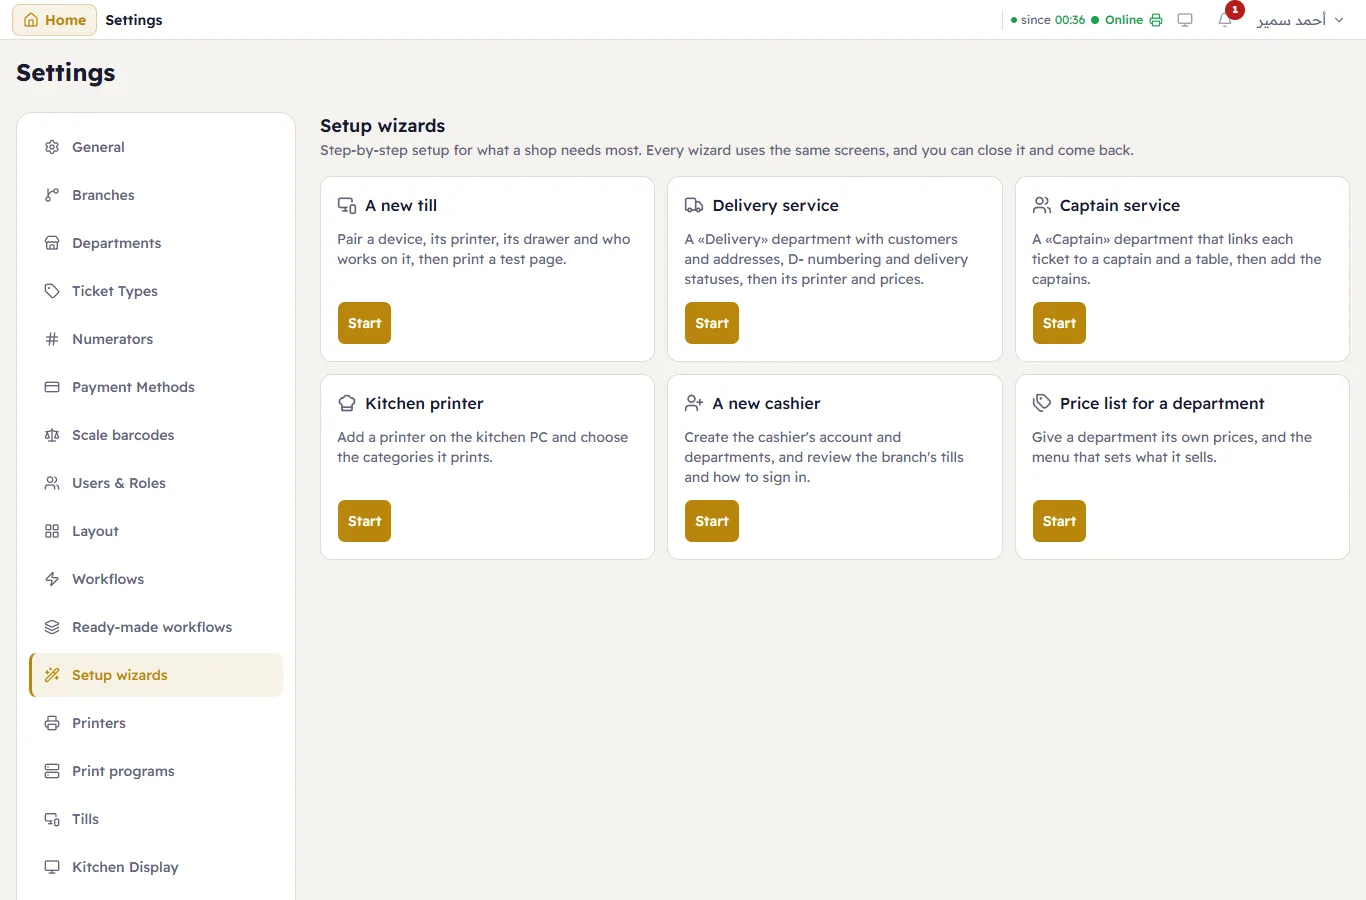
Task: Click the Scale barcodes scale icon
Action: click(x=52, y=435)
